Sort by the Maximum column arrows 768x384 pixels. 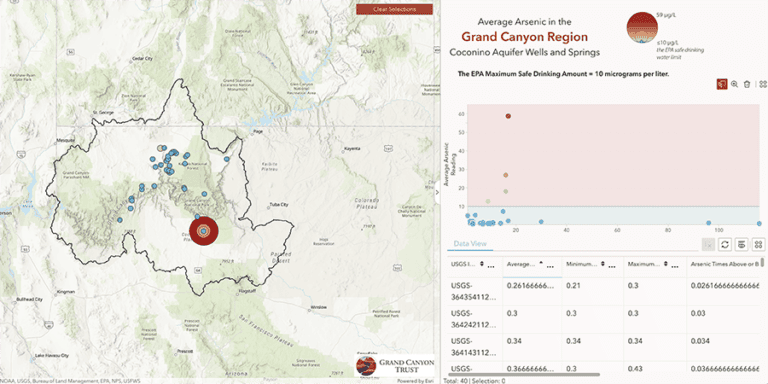click(x=665, y=264)
